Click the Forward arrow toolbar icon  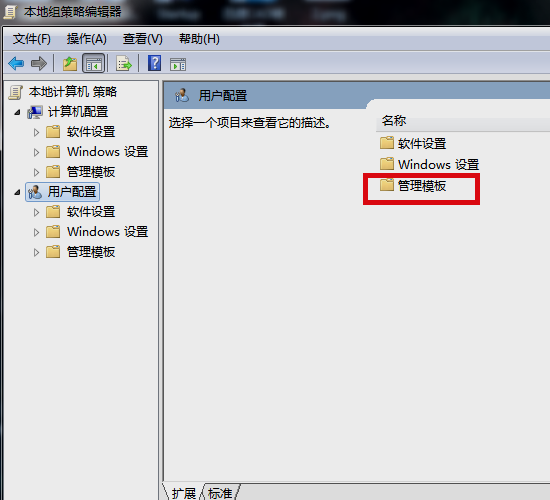(39, 64)
